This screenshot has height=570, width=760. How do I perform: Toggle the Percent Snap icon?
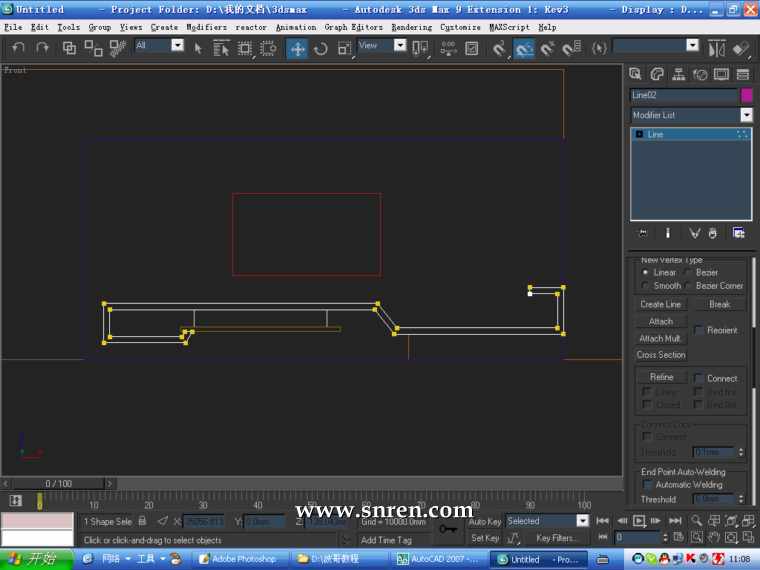(547, 48)
